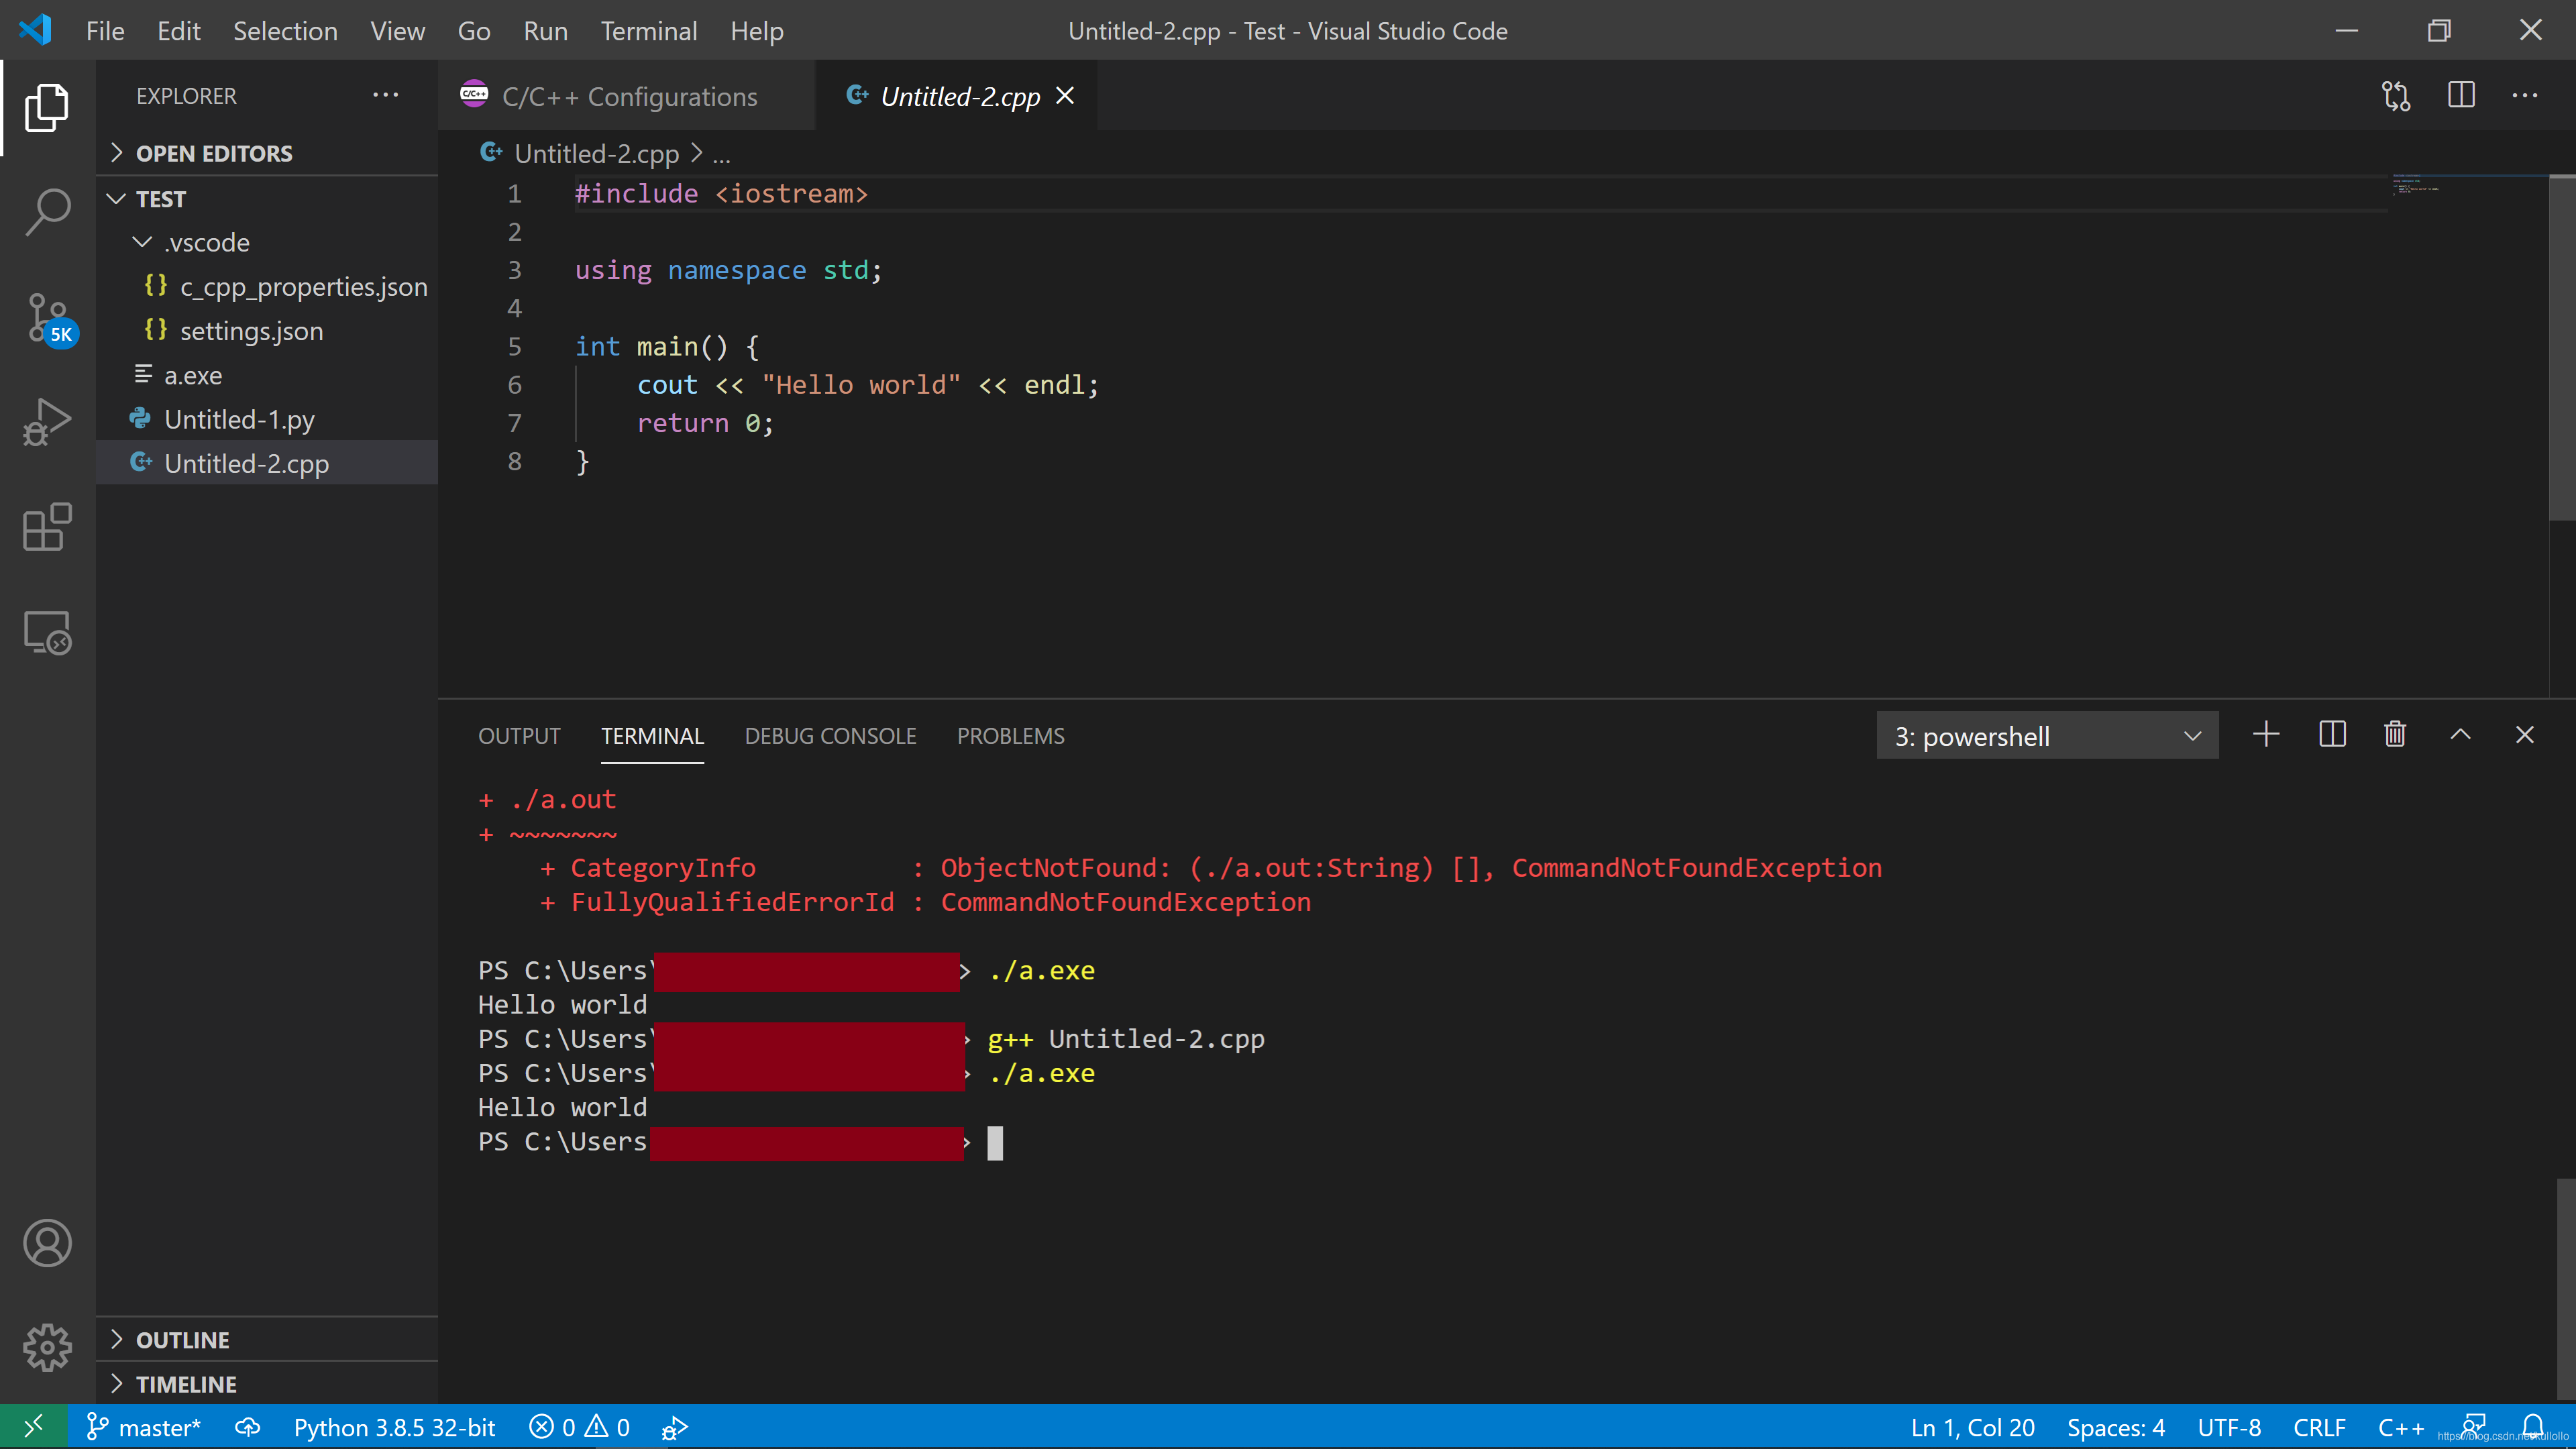Click the new terminal plus icon
2576x1449 pixels.
(2266, 735)
